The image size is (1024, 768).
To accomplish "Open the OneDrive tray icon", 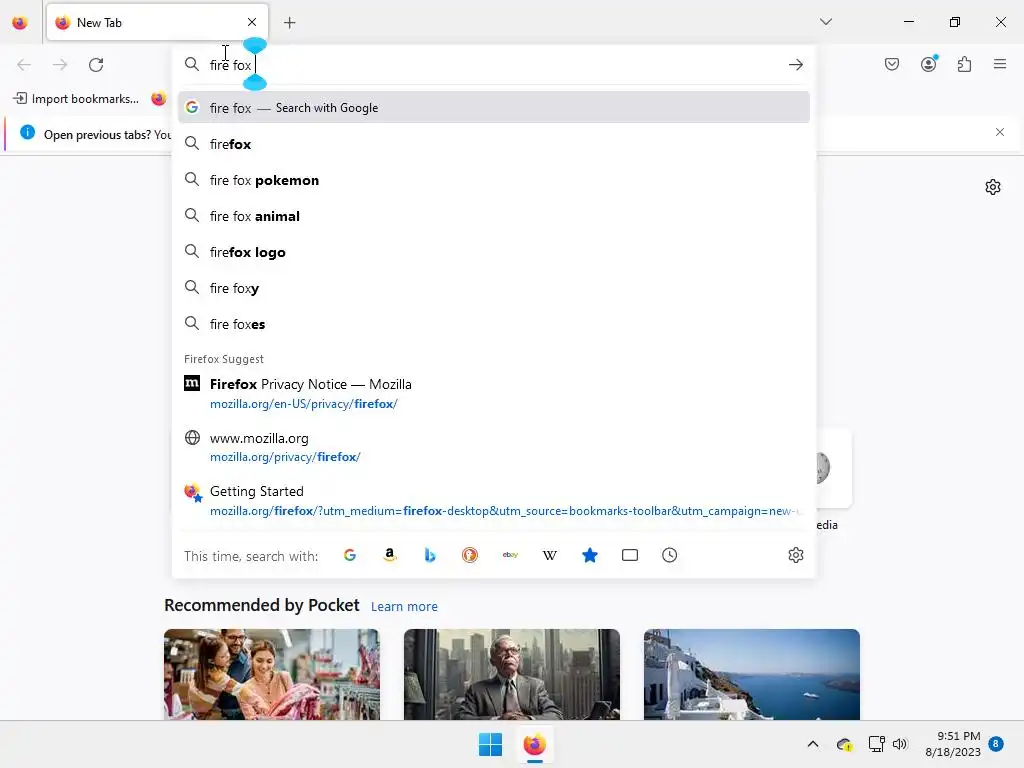I will point(844,744).
